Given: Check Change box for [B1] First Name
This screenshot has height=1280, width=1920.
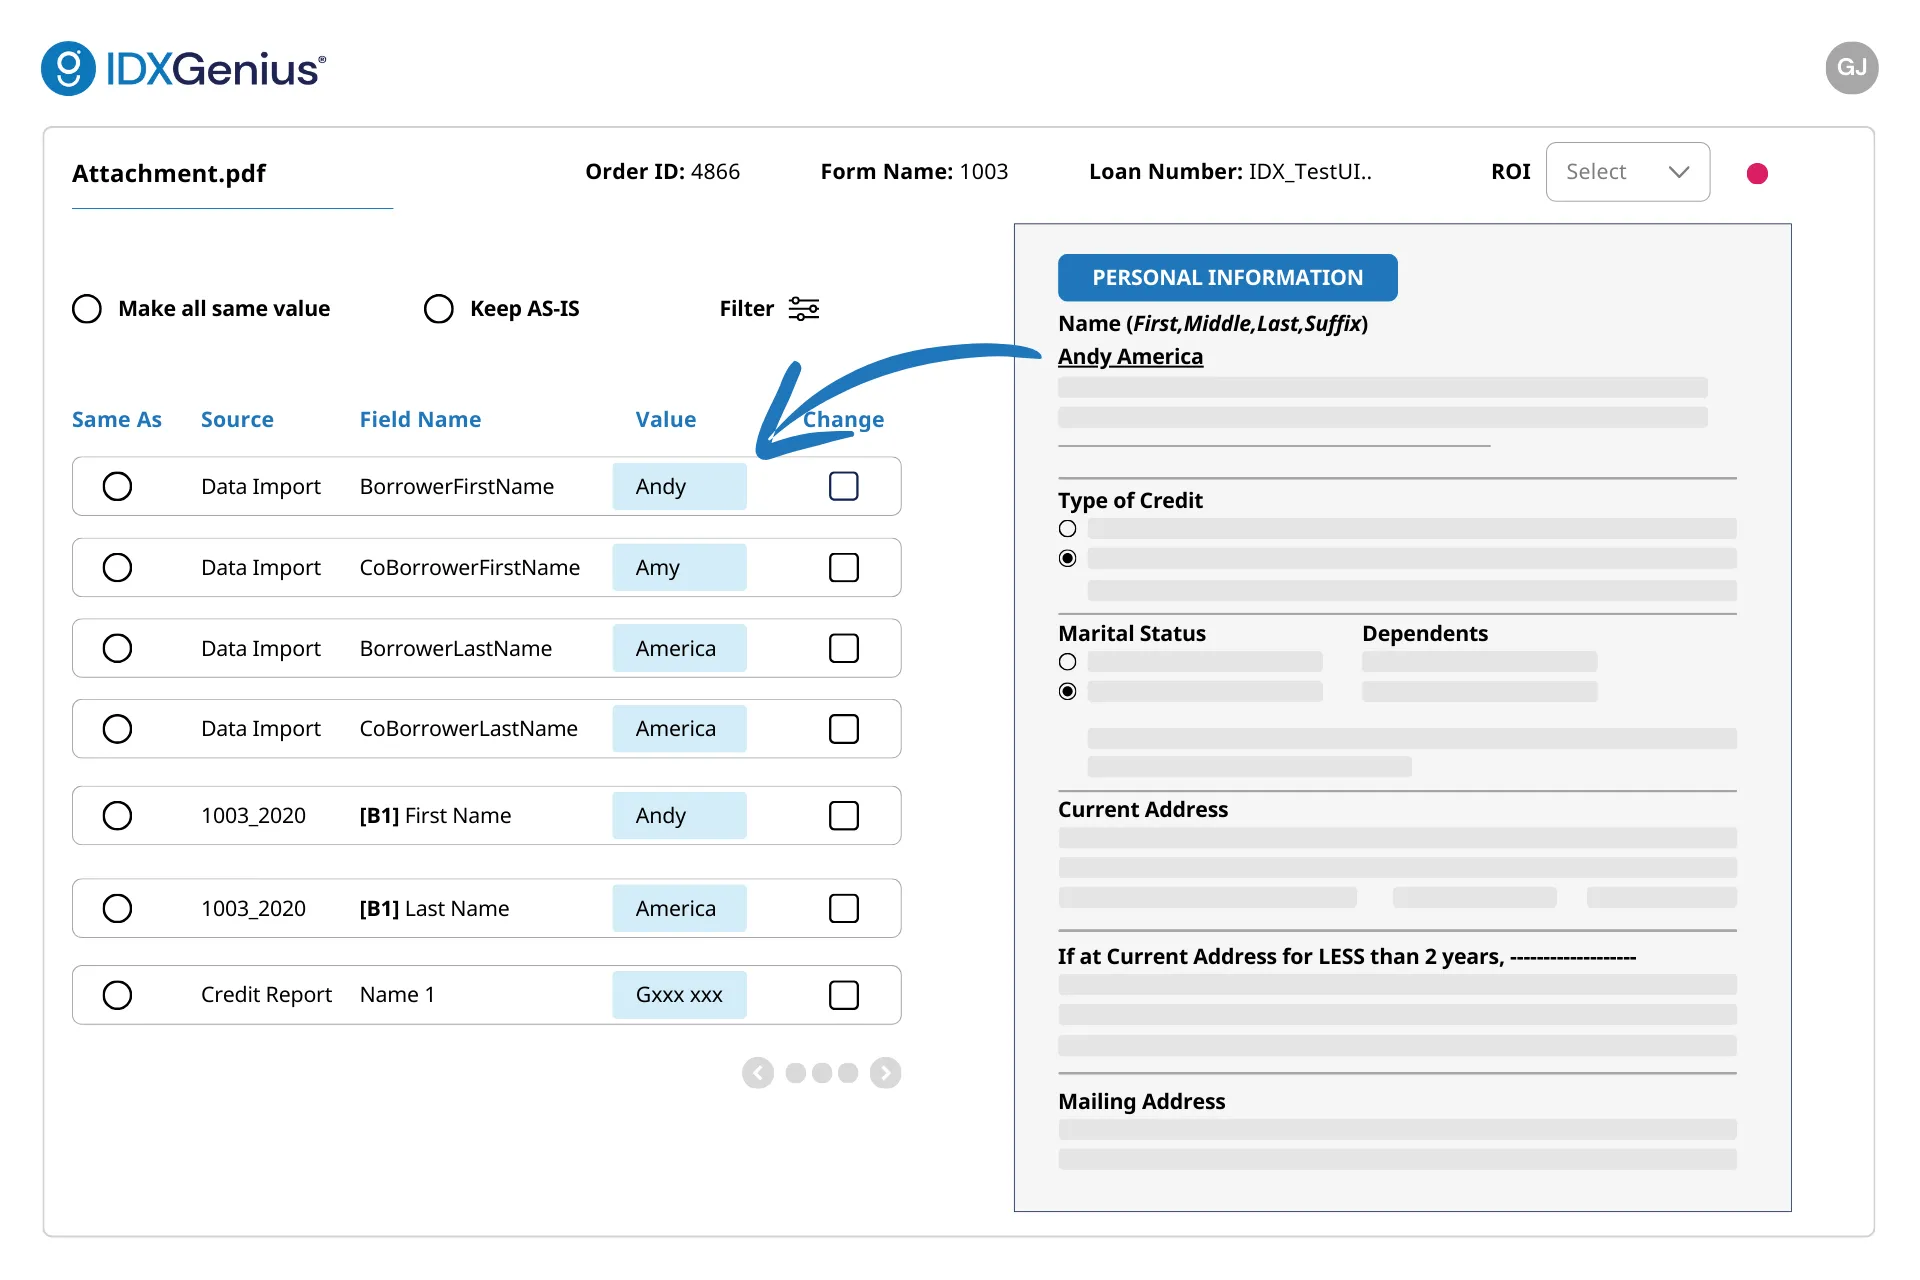Looking at the screenshot, I should pos(844,815).
